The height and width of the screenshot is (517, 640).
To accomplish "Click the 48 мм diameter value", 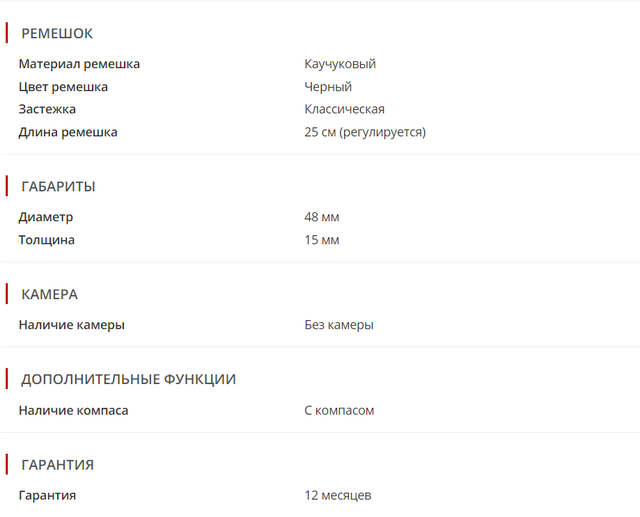I will coord(322,217).
